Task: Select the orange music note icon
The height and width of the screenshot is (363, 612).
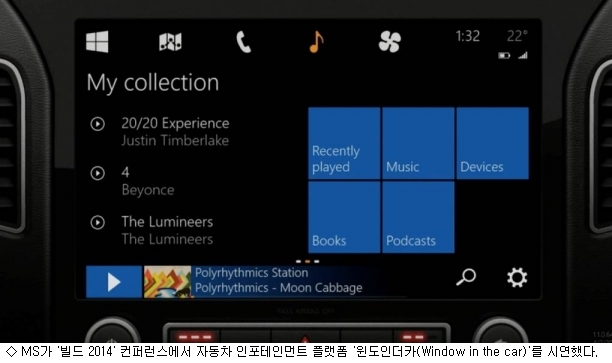Action: [x=317, y=41]
